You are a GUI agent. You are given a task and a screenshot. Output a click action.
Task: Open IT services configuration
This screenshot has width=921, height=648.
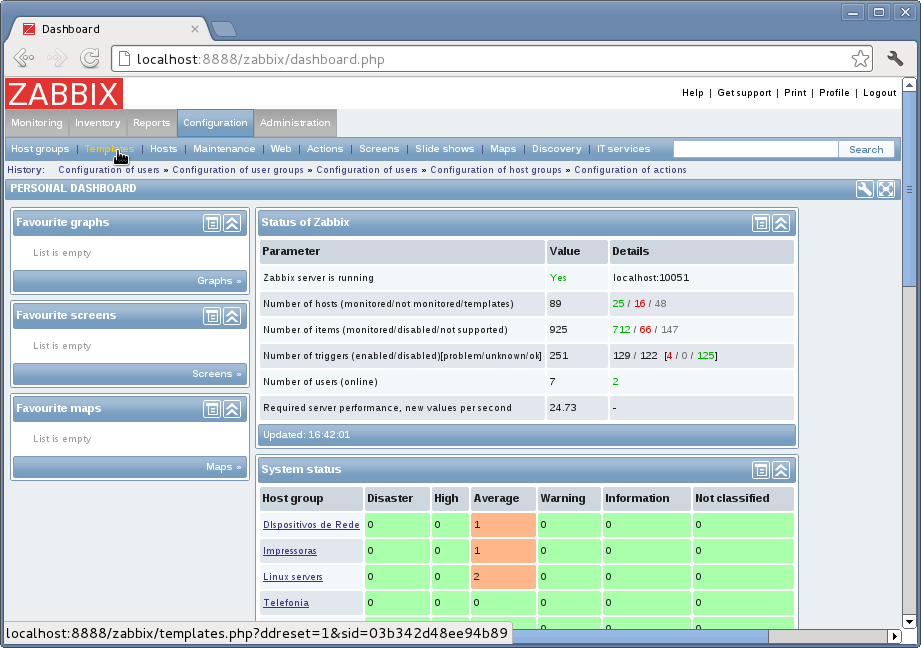click(623, 149)
